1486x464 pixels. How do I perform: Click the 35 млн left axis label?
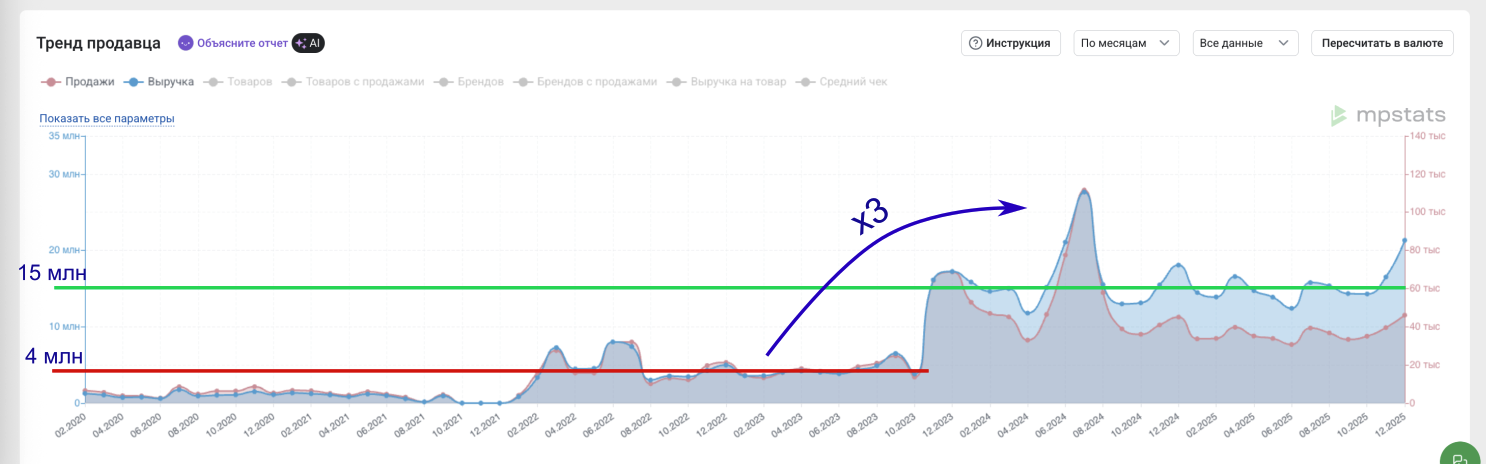pyautogui.click(x=64, y=135)
